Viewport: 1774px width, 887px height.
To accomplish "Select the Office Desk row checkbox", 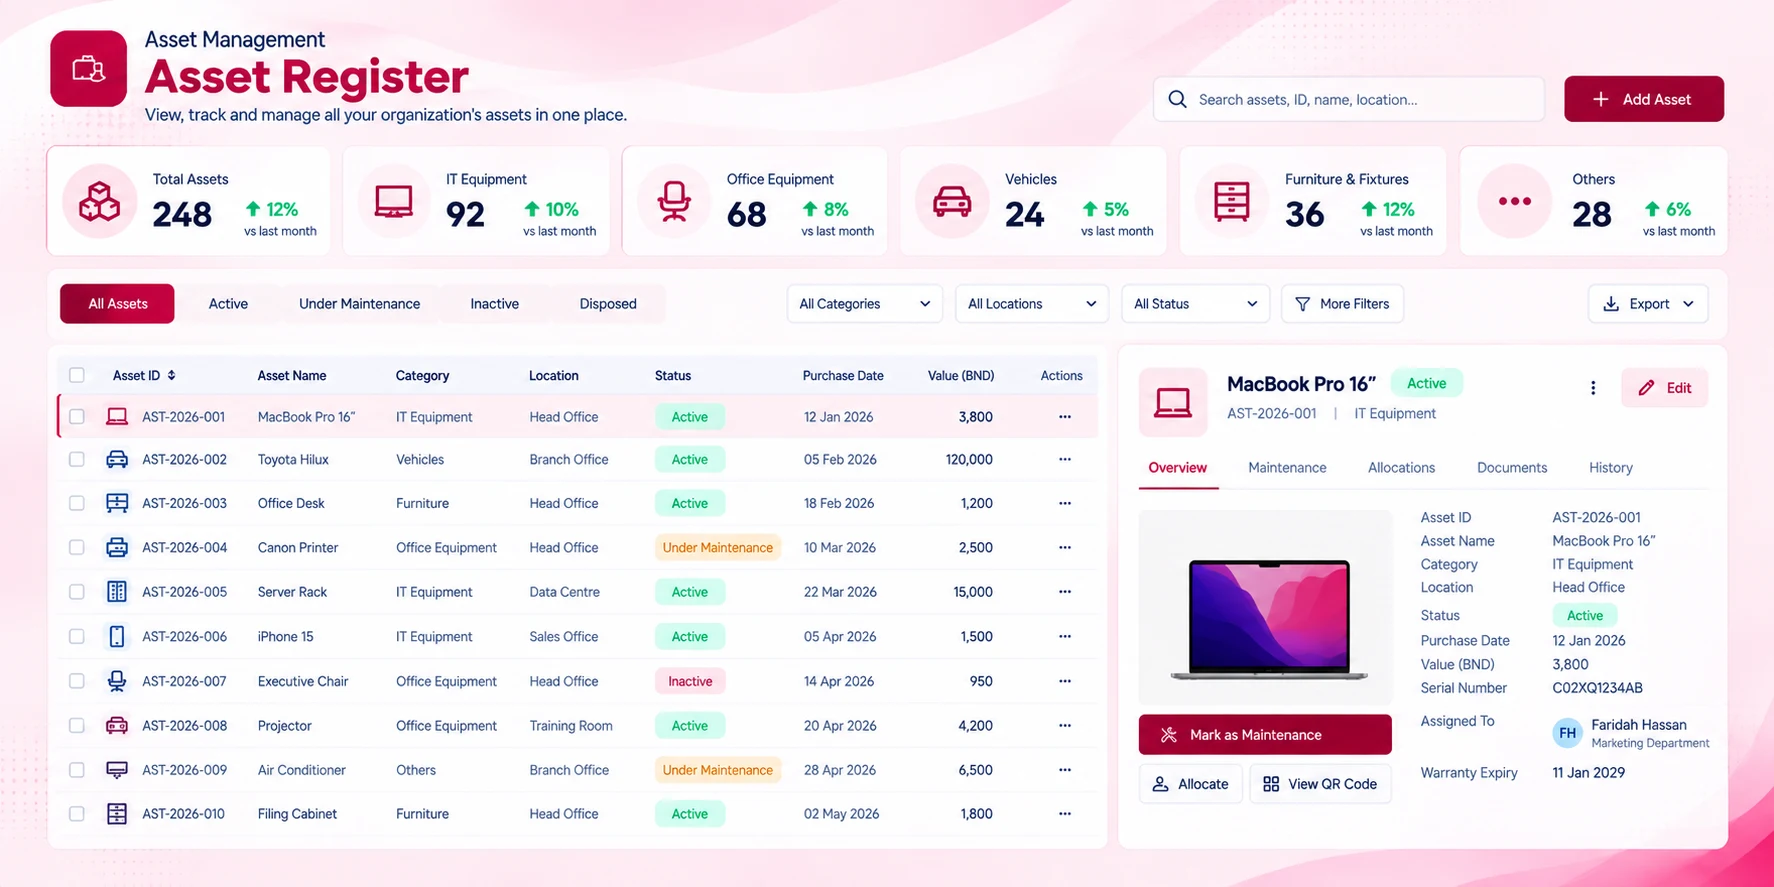I will coord(77,503).
